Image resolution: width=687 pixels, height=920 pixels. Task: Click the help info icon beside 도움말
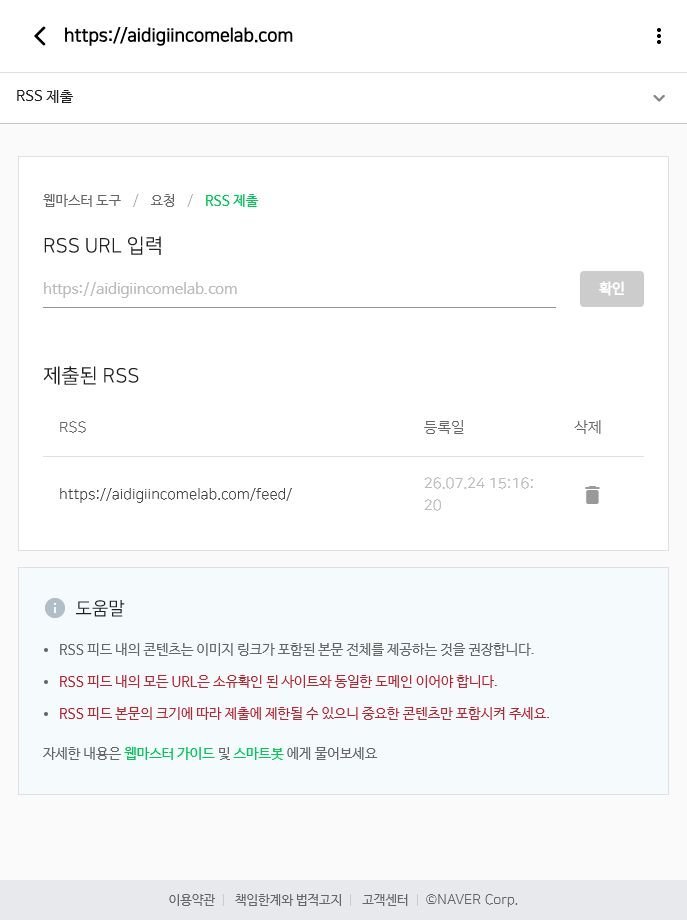click(x=55, y=607)
